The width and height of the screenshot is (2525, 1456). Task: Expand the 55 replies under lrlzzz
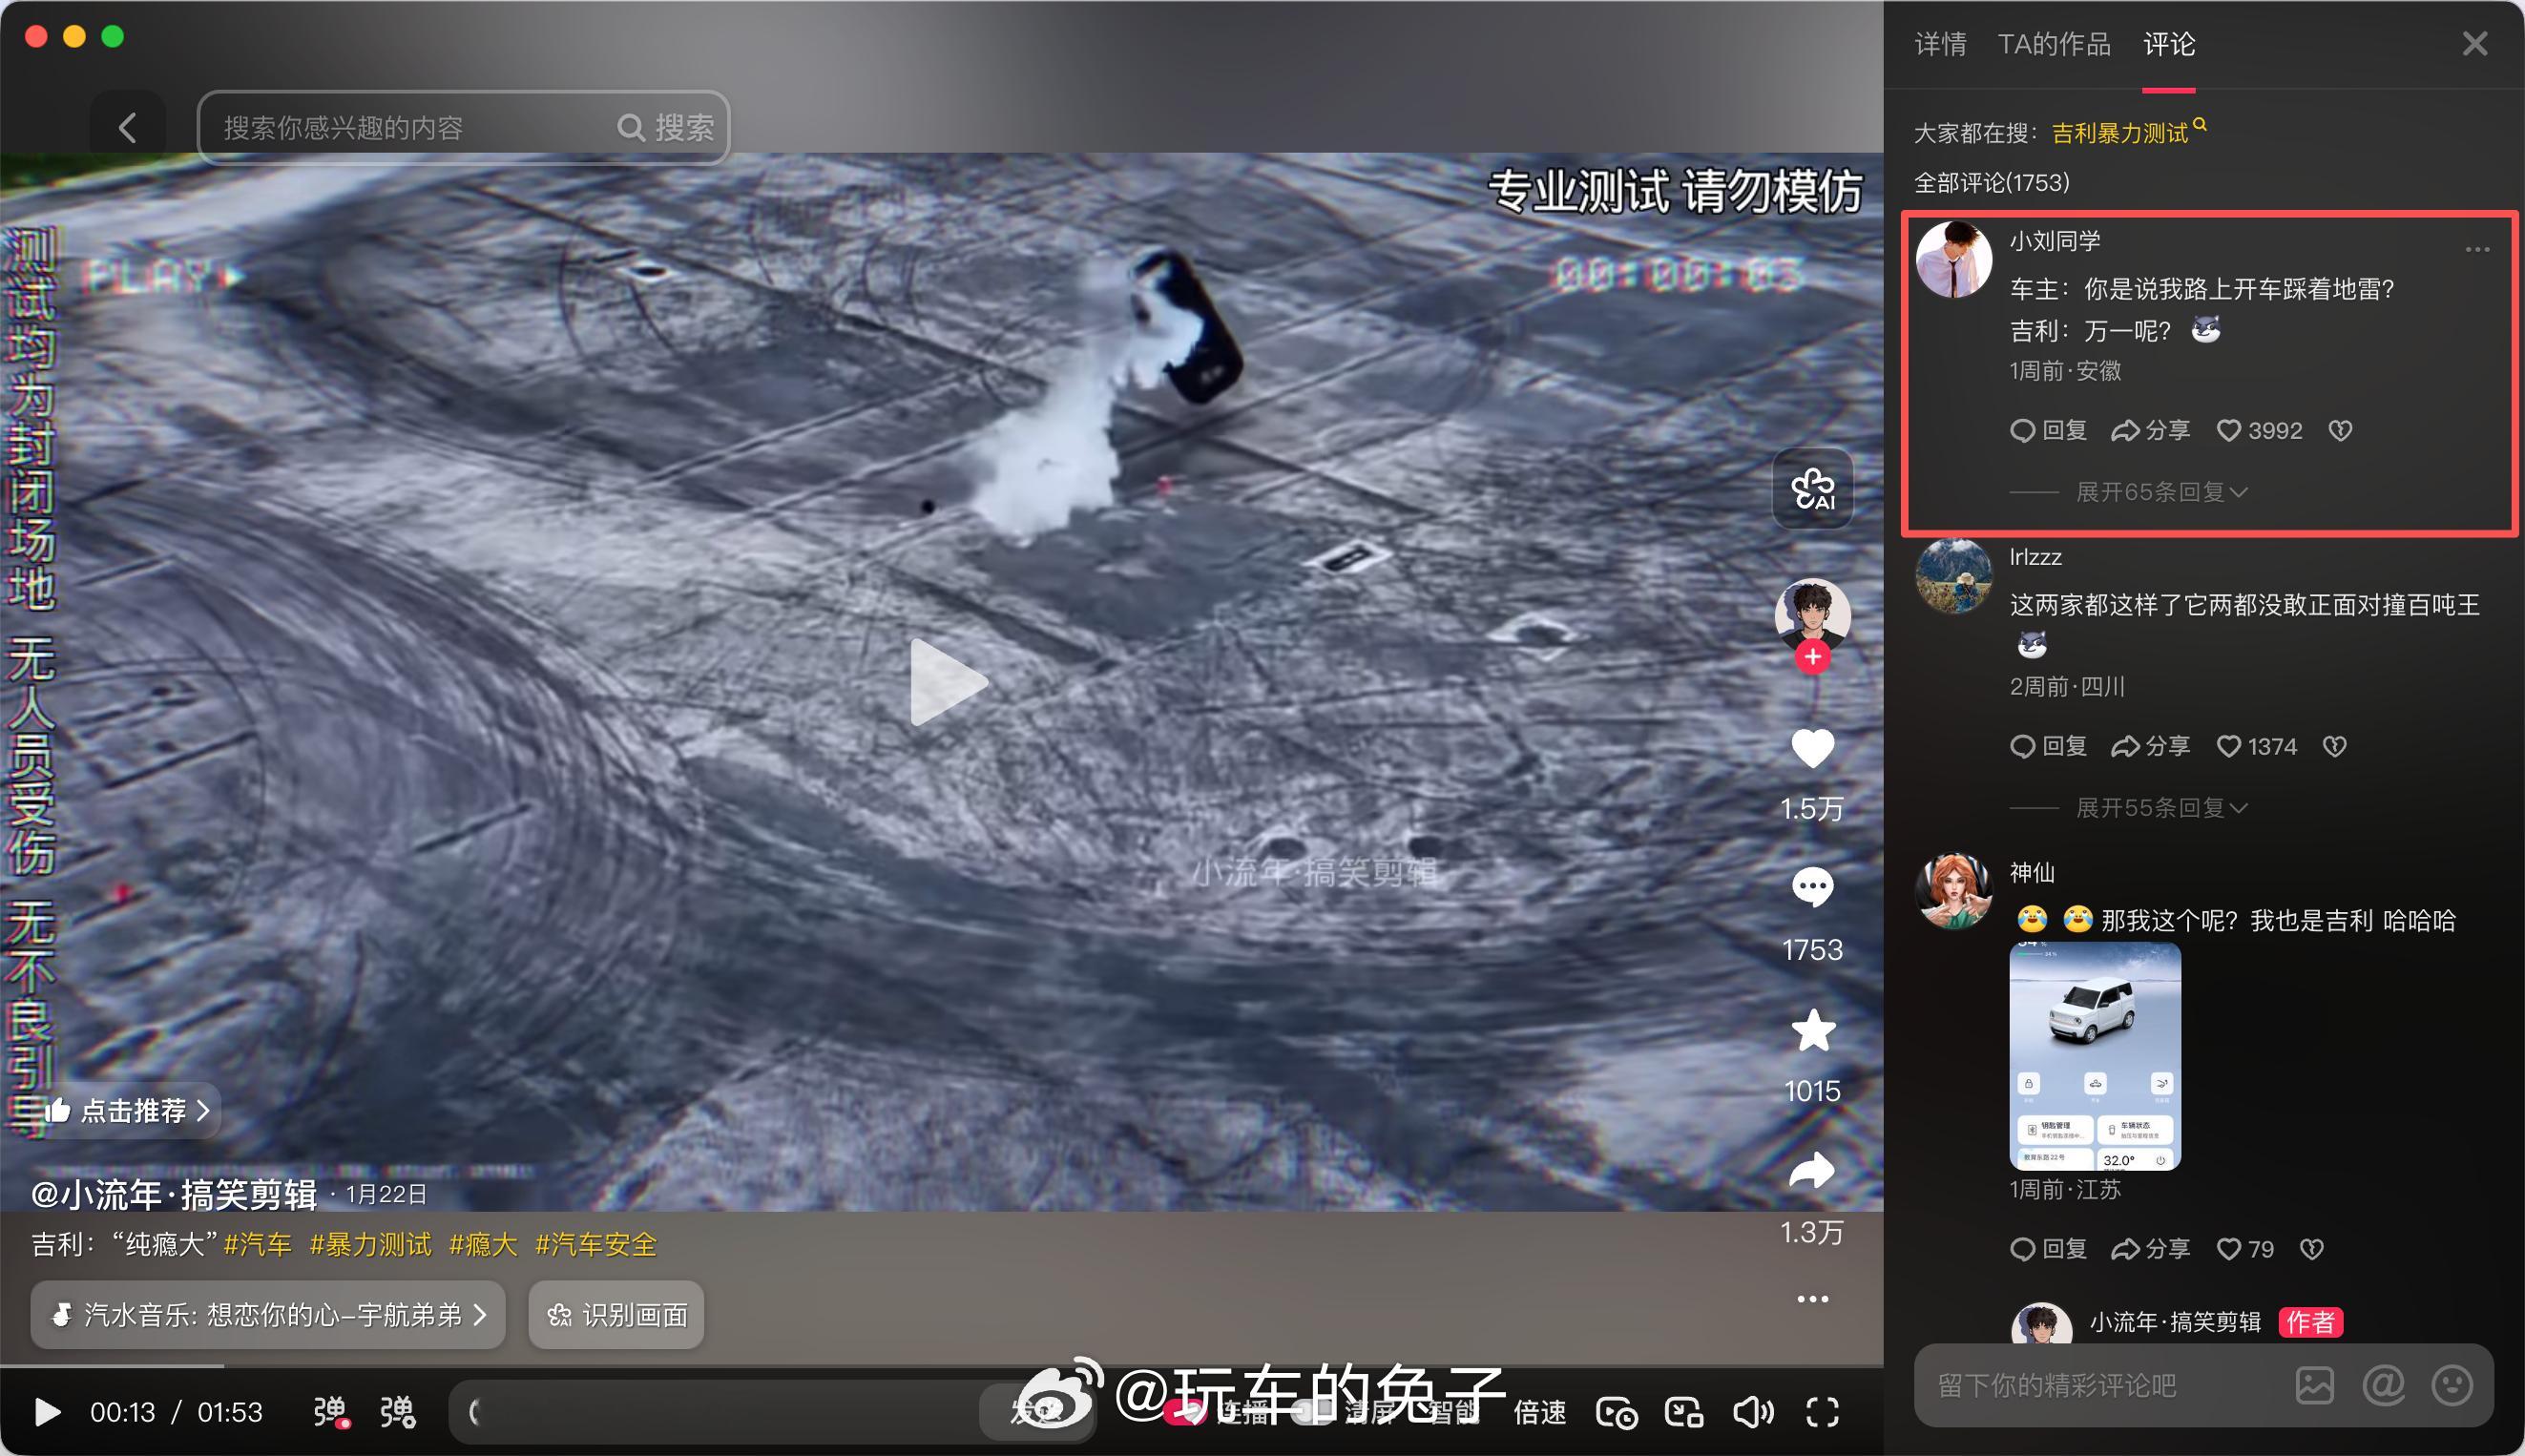(2160, 808)
